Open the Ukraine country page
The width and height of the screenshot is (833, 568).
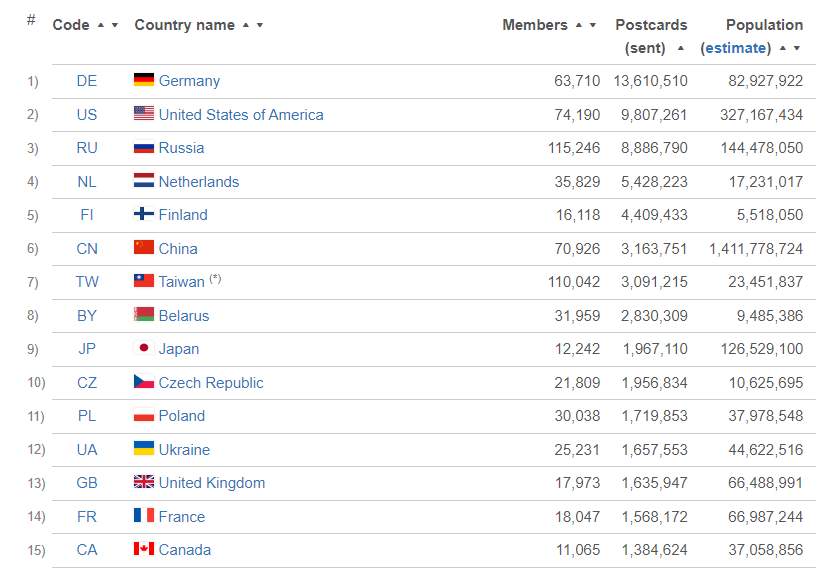click(184, 449)
